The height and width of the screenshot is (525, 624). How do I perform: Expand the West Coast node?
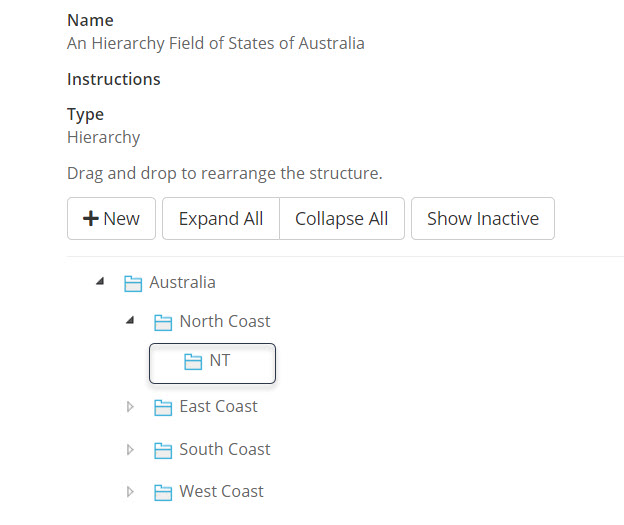[130, 492]
